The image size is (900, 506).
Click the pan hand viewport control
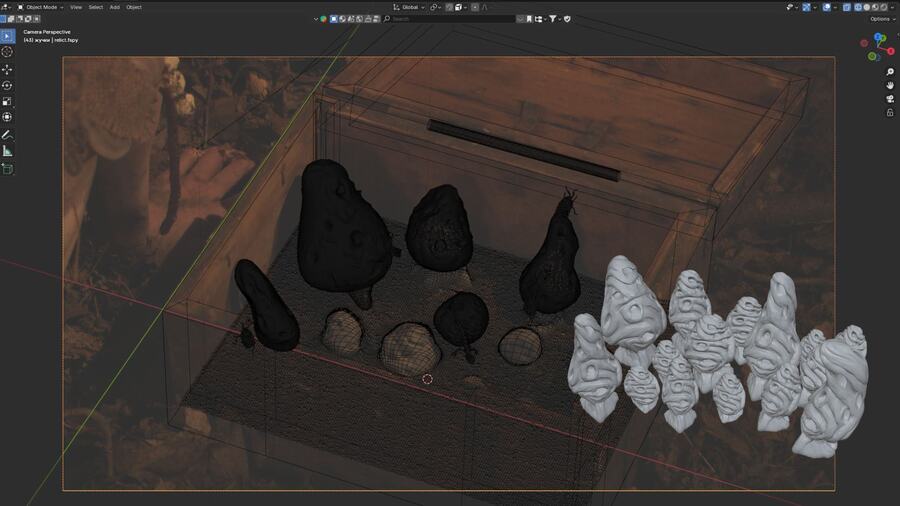[x=890, y=85]
